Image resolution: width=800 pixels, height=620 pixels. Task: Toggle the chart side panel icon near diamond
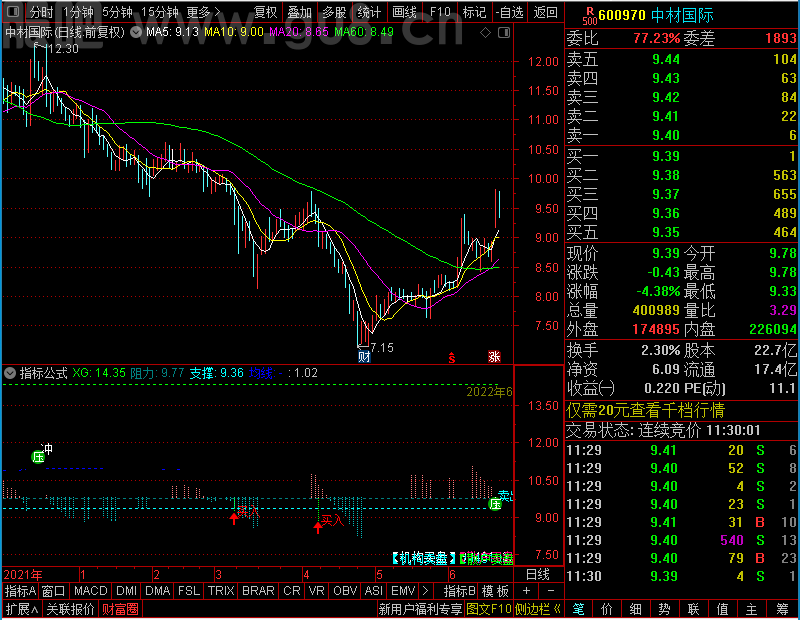coord(504,33)
